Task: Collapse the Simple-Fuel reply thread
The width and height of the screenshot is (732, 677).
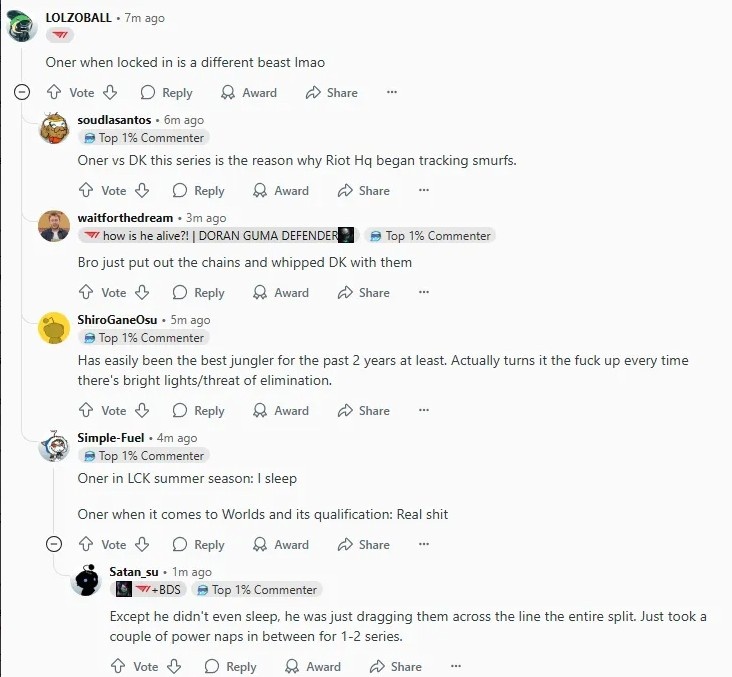Action: click(x=54, y=544)
